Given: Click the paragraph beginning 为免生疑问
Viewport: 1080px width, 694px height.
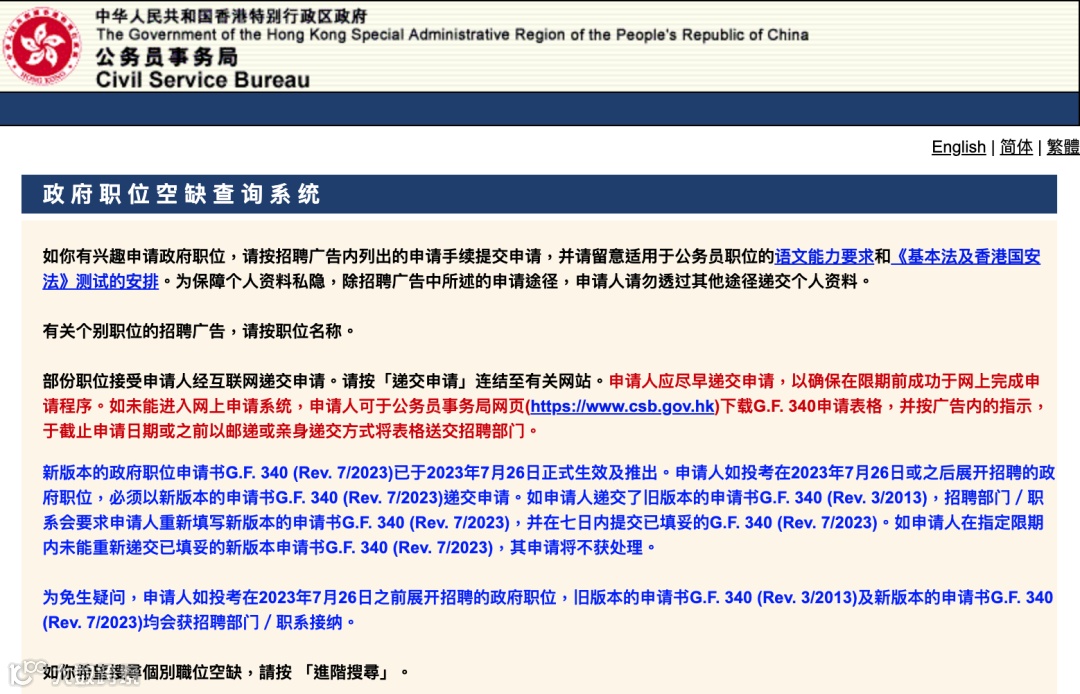Looking at the screenshot, I should pyautogui.click(x=548, y=610).
